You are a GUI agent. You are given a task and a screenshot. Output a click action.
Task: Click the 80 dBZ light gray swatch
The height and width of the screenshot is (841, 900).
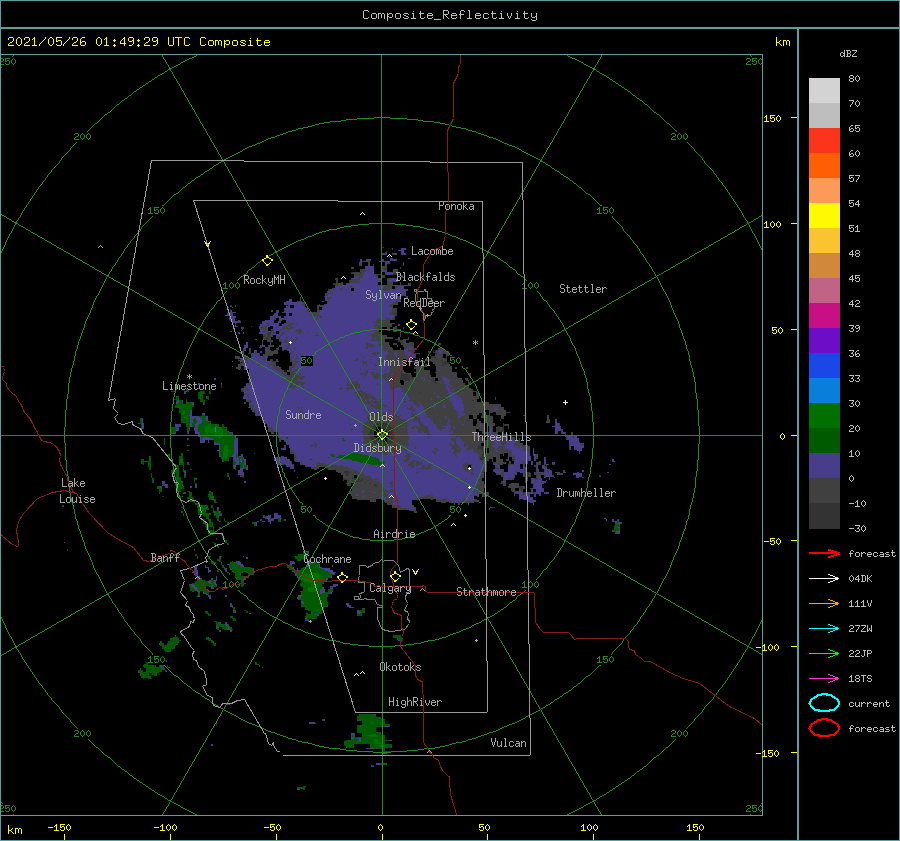[x=824, y=90]
